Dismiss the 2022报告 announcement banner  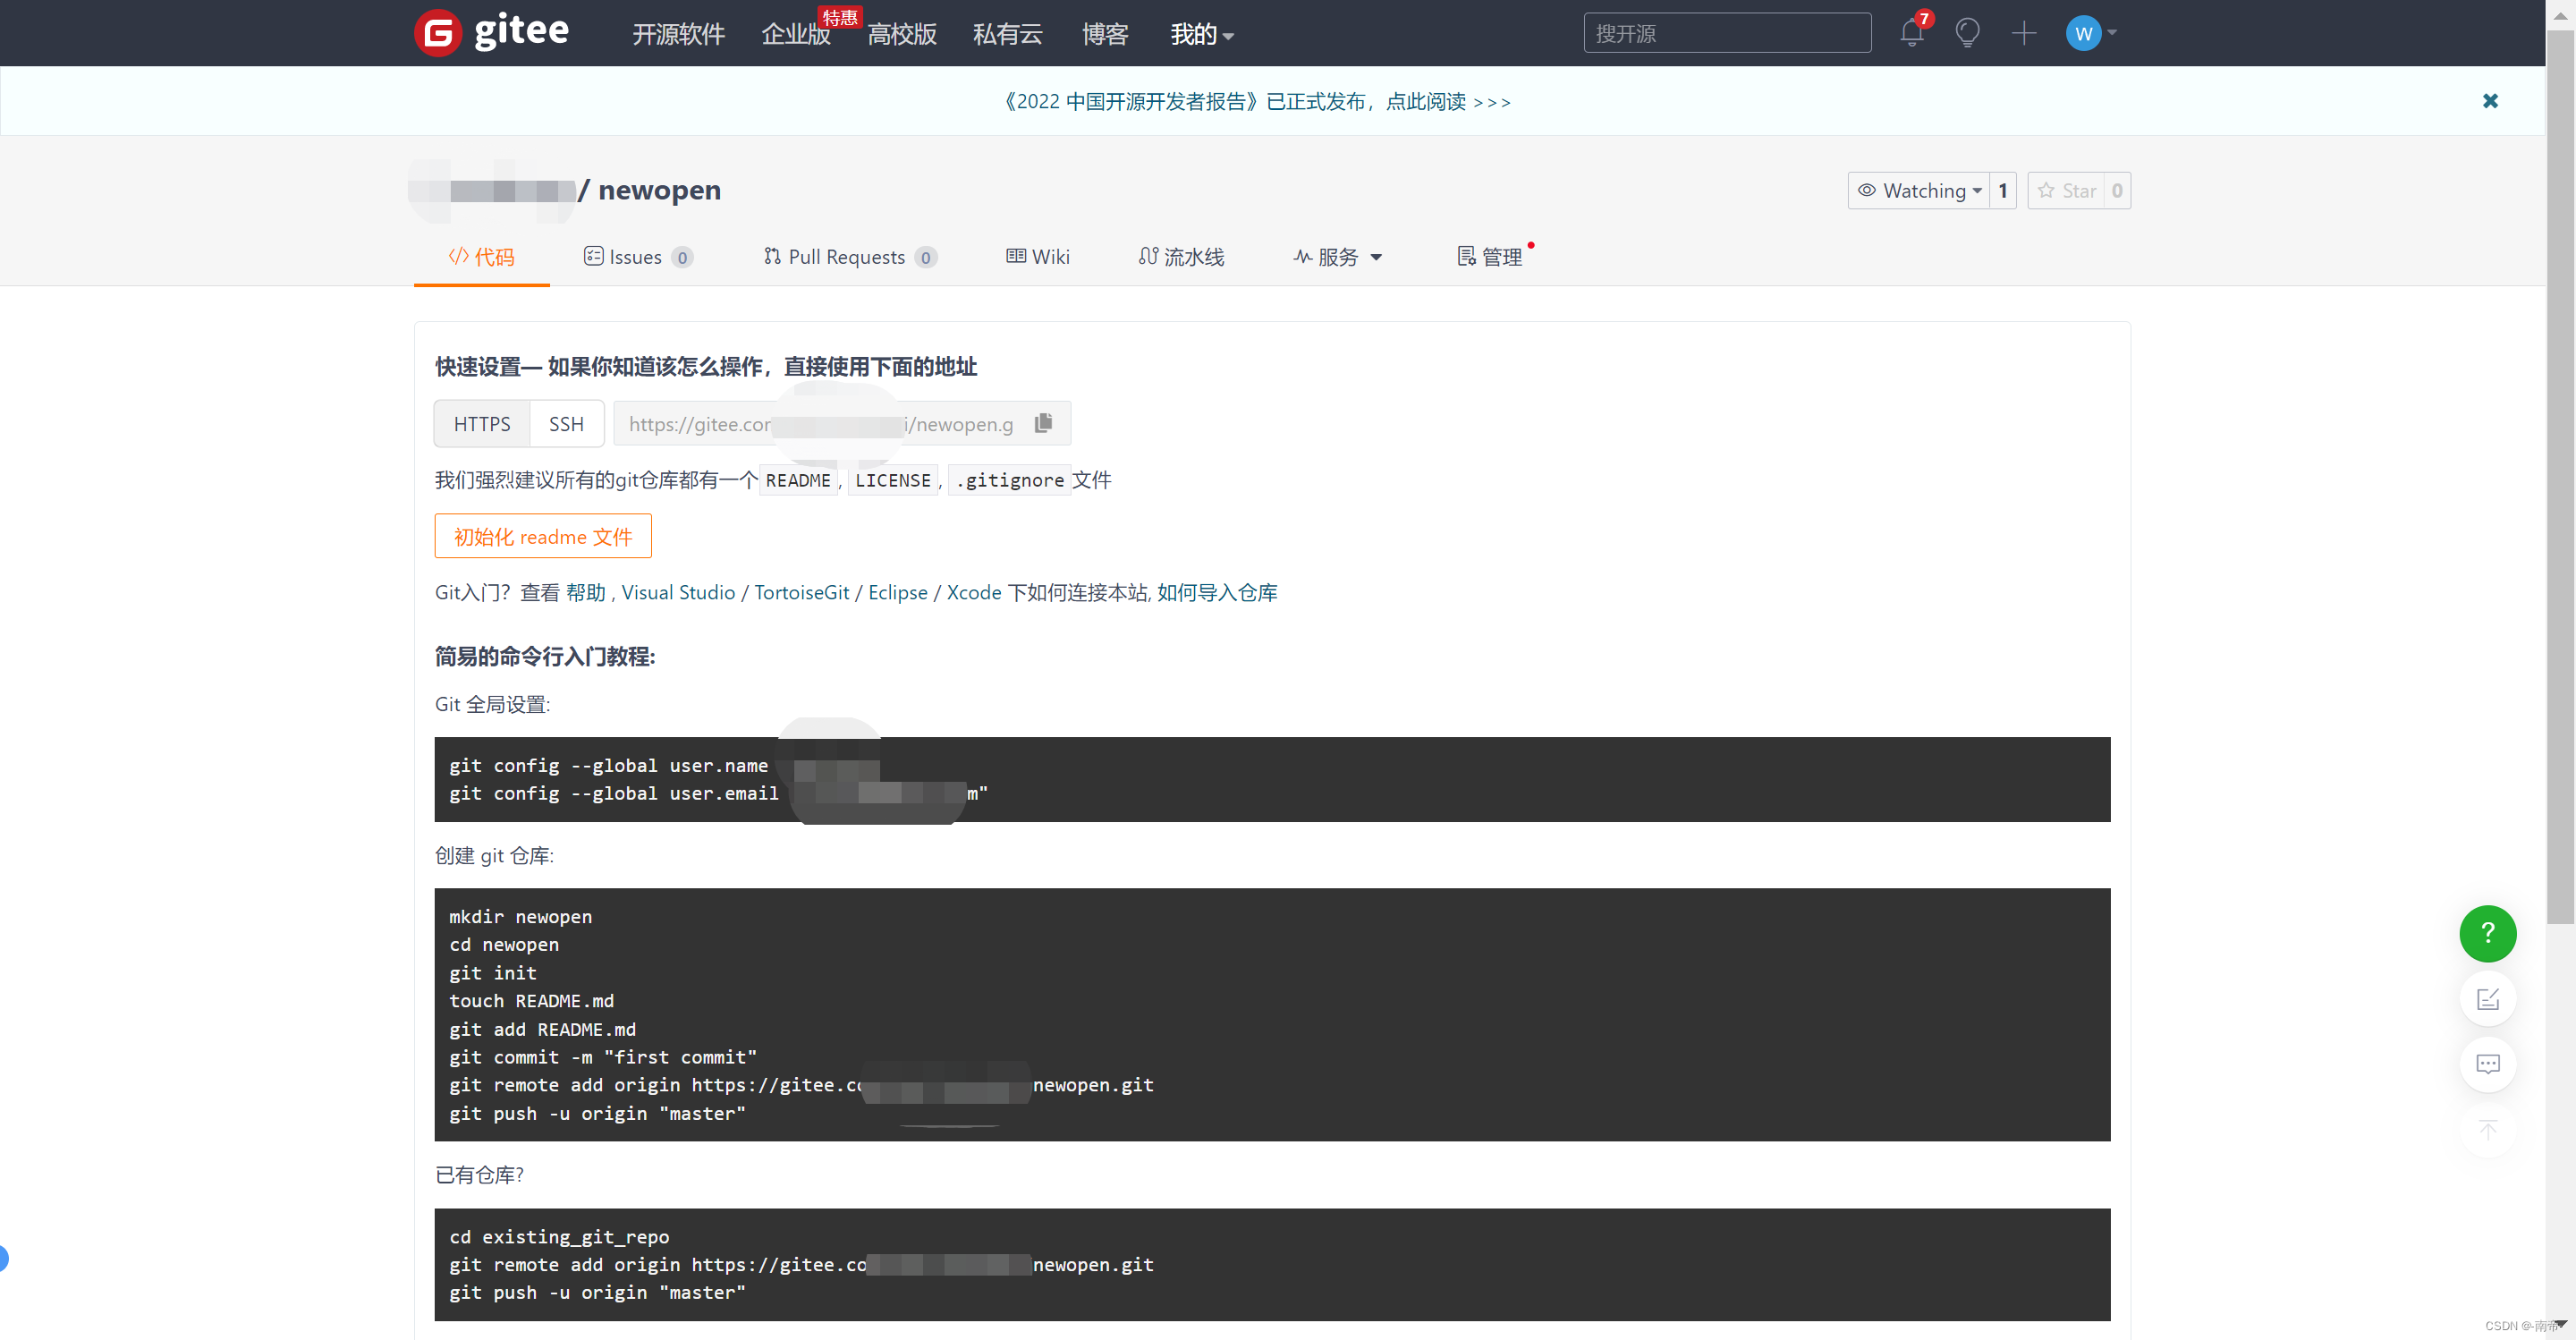pos(2491,100)
